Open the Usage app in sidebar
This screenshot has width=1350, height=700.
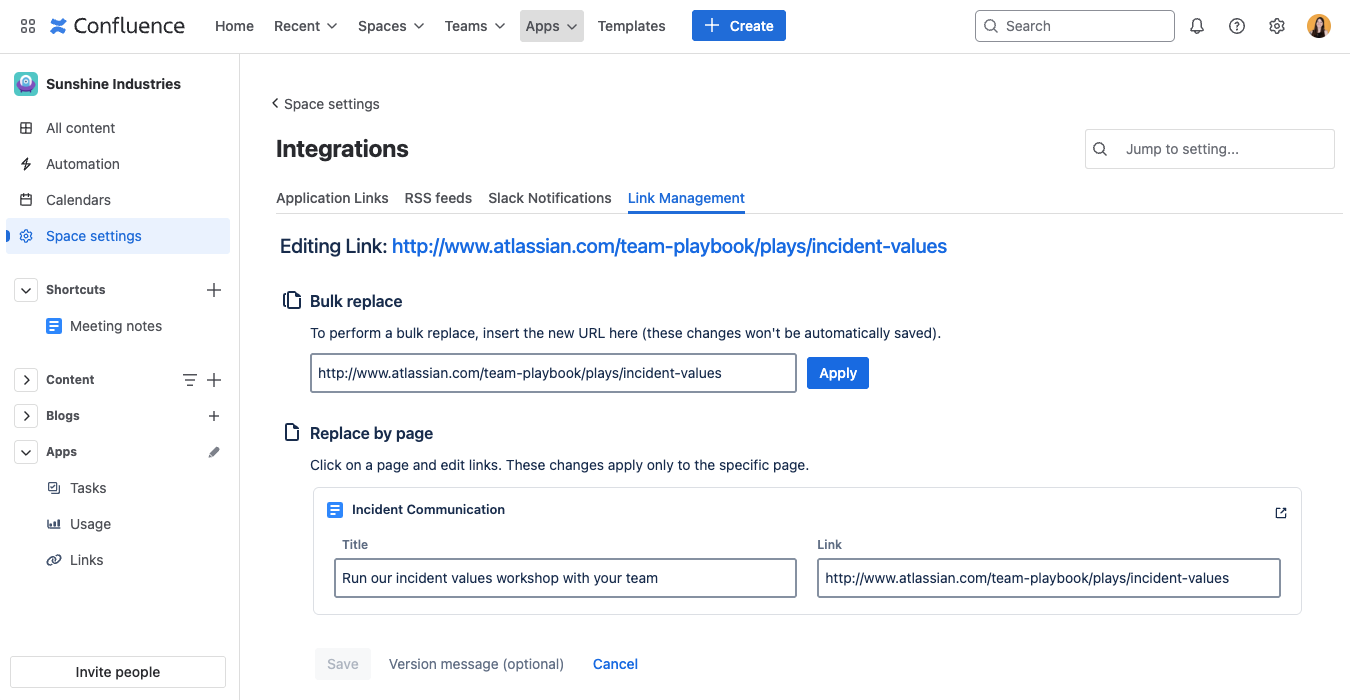pos(88,523)
